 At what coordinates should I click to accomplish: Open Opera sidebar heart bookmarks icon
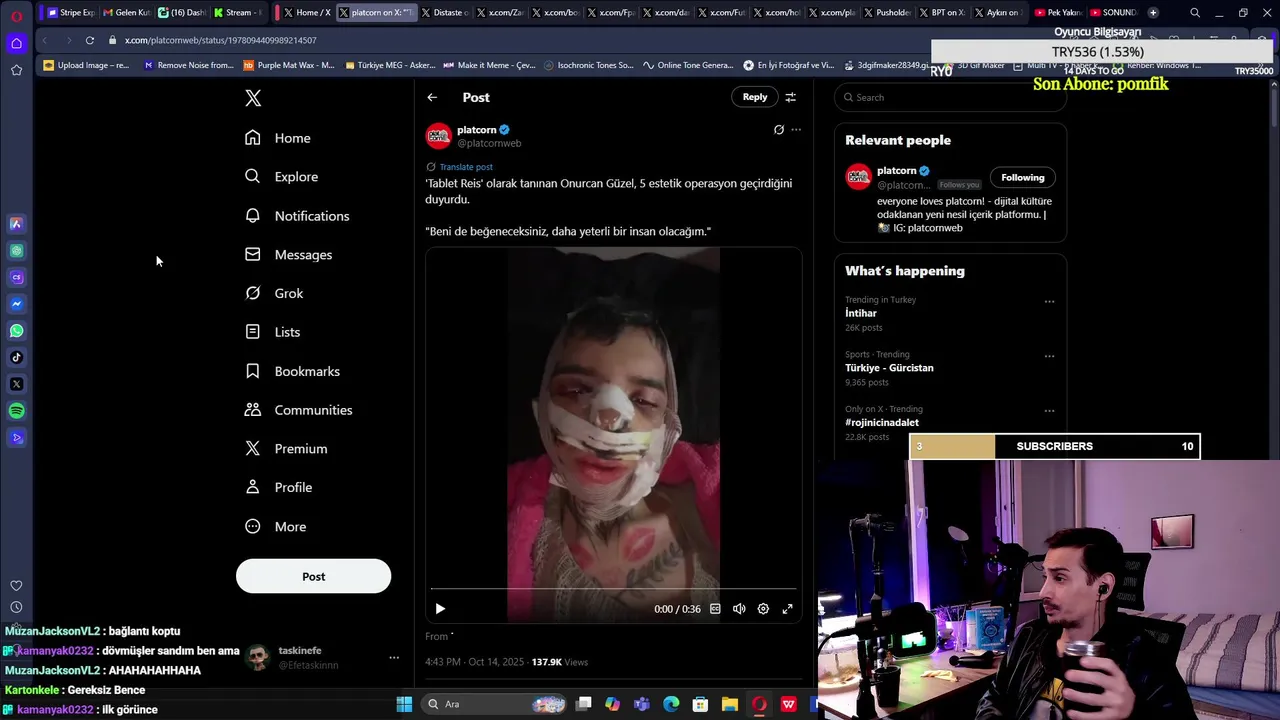[16, 586]
